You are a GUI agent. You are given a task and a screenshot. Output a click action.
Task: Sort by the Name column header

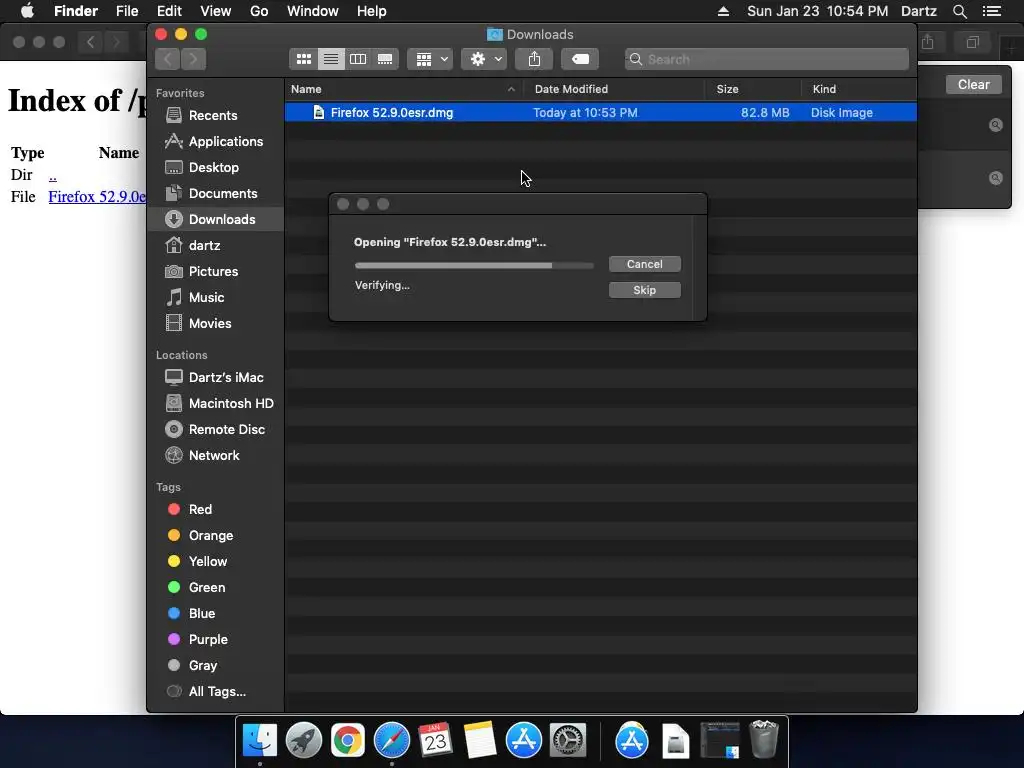tap(404, 89)
